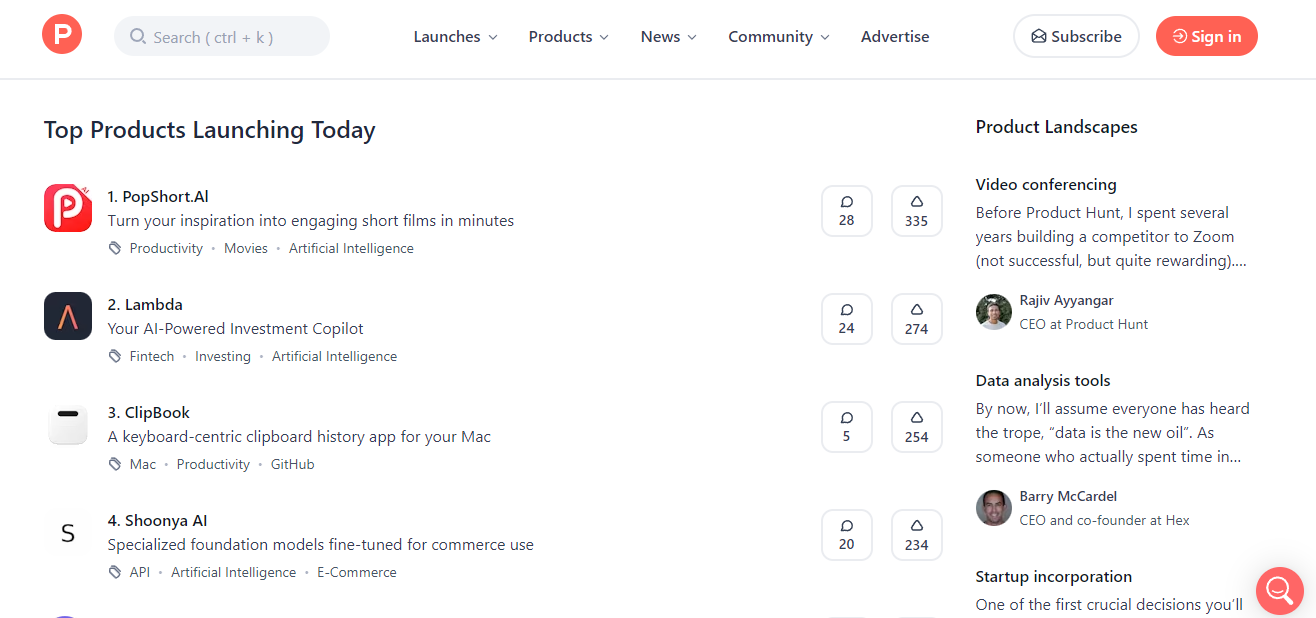Click the Subscribe button

click(x=1076, y=36)
